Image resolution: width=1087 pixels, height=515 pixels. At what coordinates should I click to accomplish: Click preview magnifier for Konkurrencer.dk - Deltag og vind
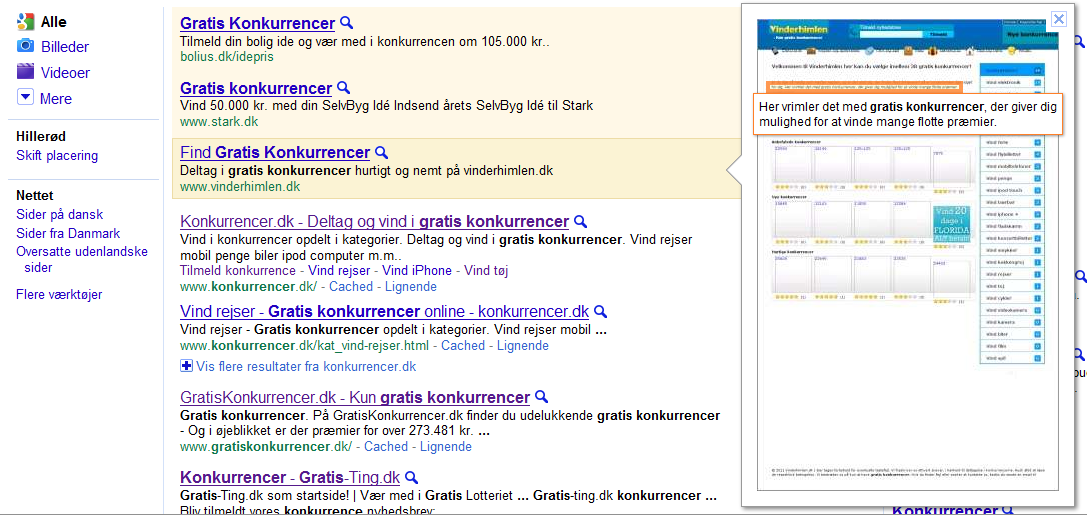[581, 222]
